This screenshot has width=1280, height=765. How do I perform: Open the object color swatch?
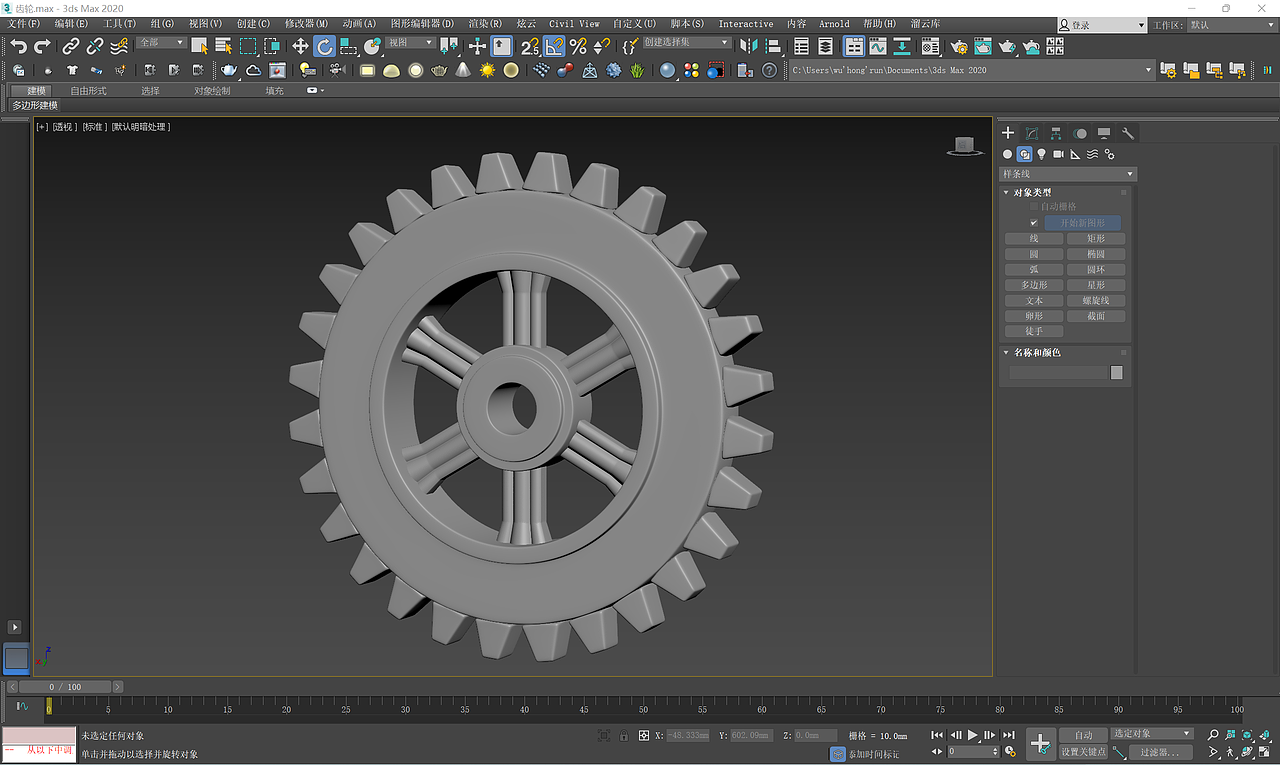tap(1117, 373)
